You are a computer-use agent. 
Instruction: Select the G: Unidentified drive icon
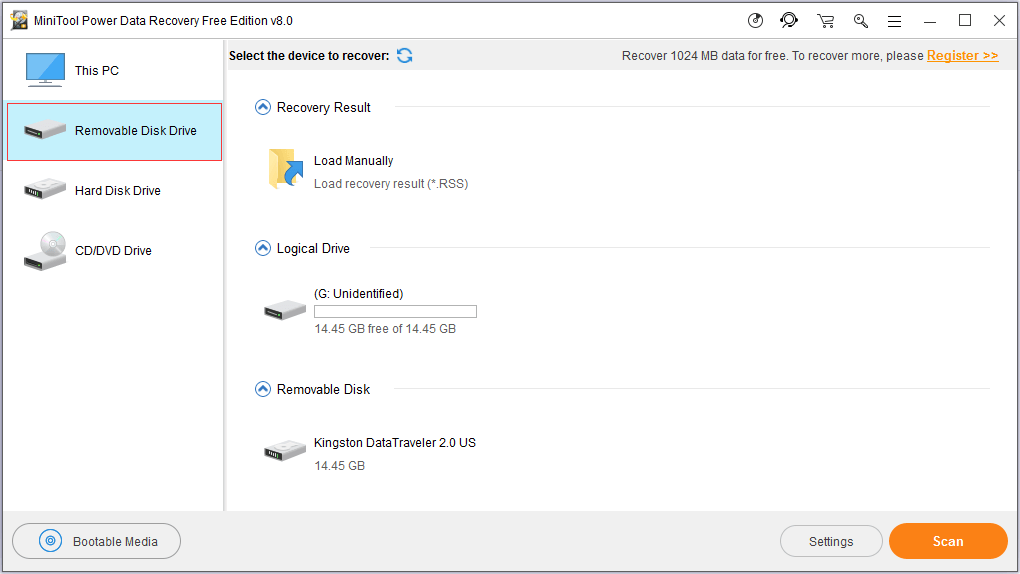tap(285, 310)
